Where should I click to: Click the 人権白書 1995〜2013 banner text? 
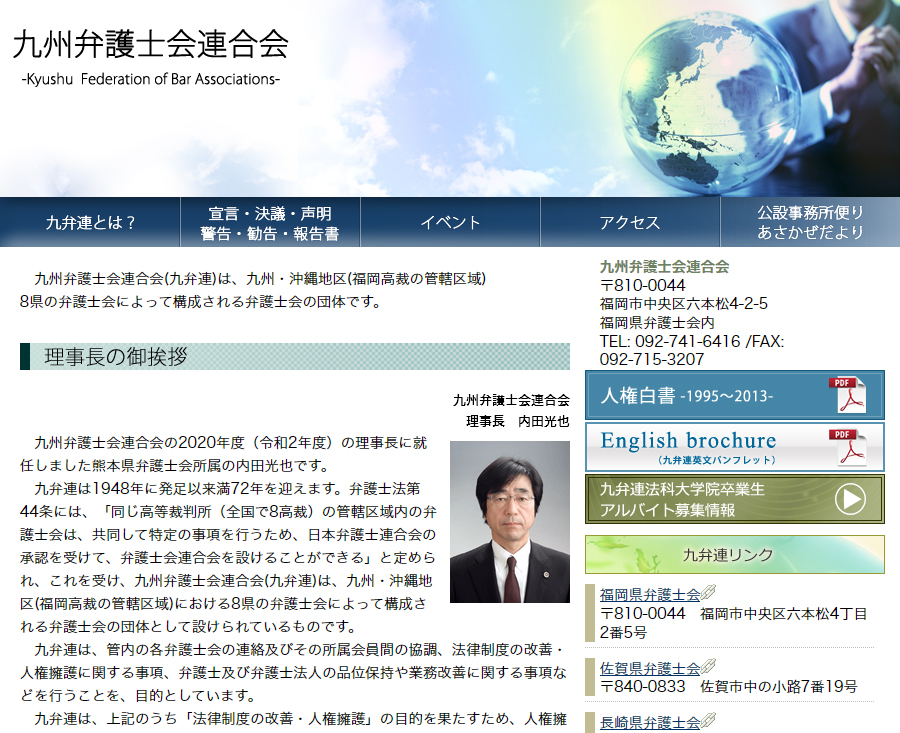coord(687,396)
